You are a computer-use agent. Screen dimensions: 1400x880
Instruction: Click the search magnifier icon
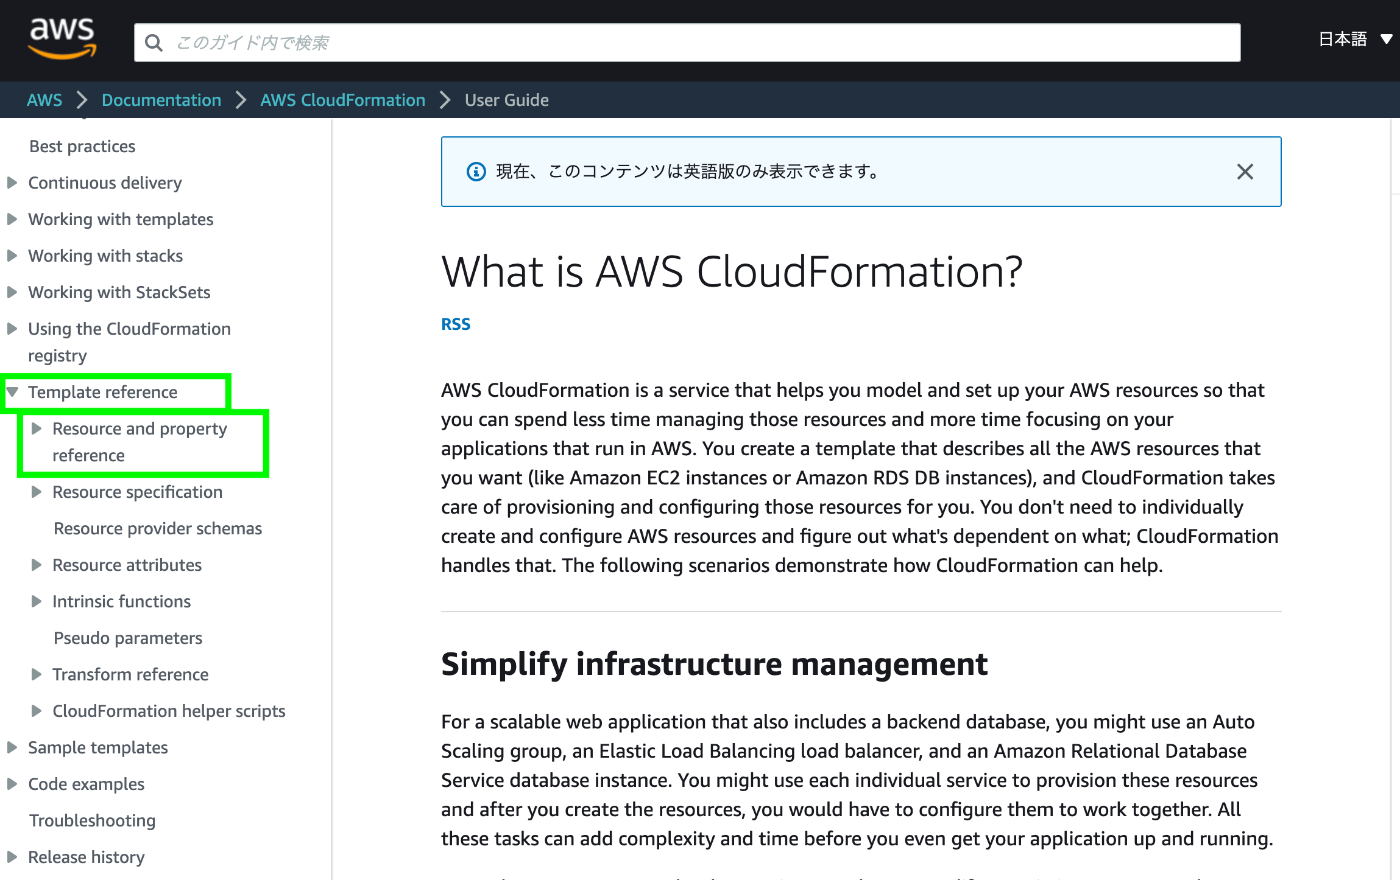click(154, 43)
